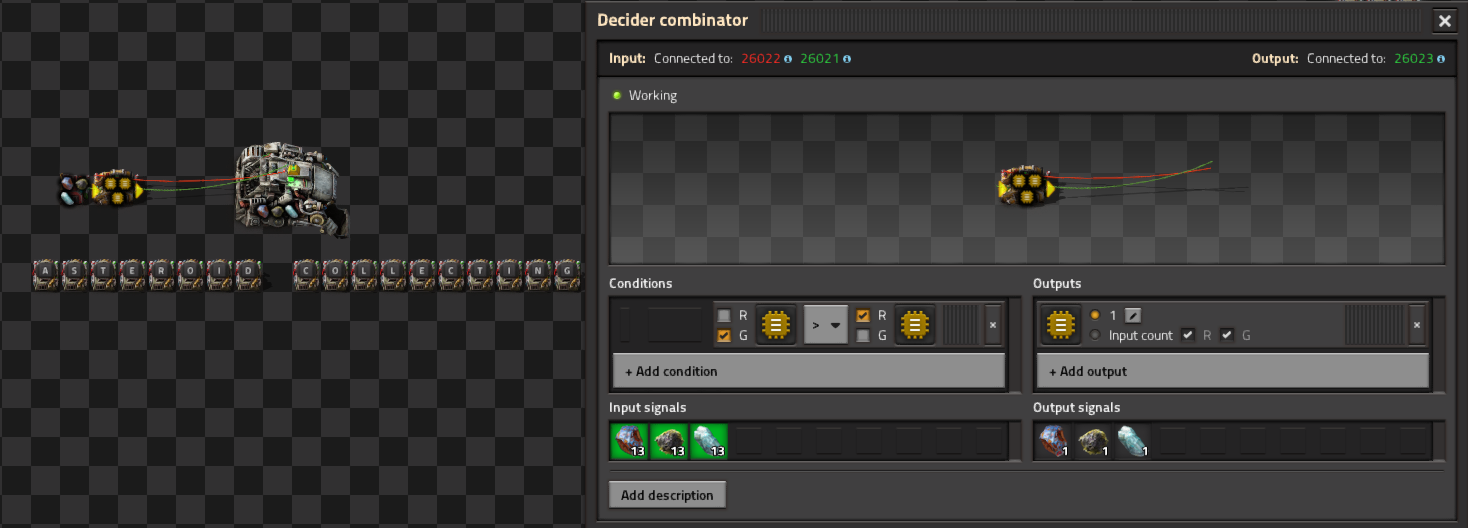Screen dimensions: 1468x528
Task: Click the first input signal with count 13
Action: point(629,441)
